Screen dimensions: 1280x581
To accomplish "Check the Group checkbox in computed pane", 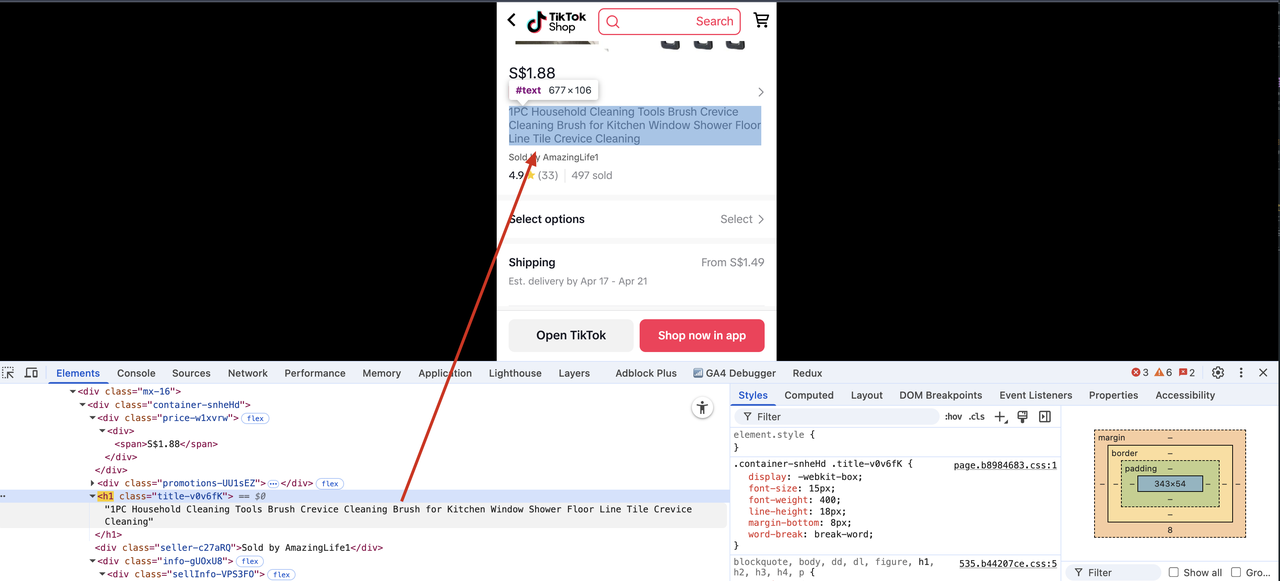I will tap(1237, 573).
